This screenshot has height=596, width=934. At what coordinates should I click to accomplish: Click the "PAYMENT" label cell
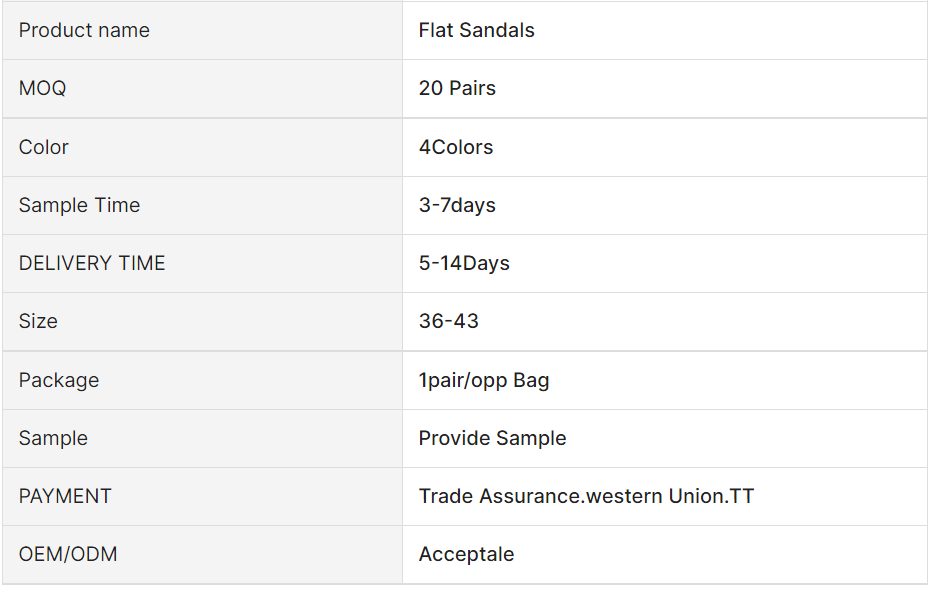[x=65, y=496]
